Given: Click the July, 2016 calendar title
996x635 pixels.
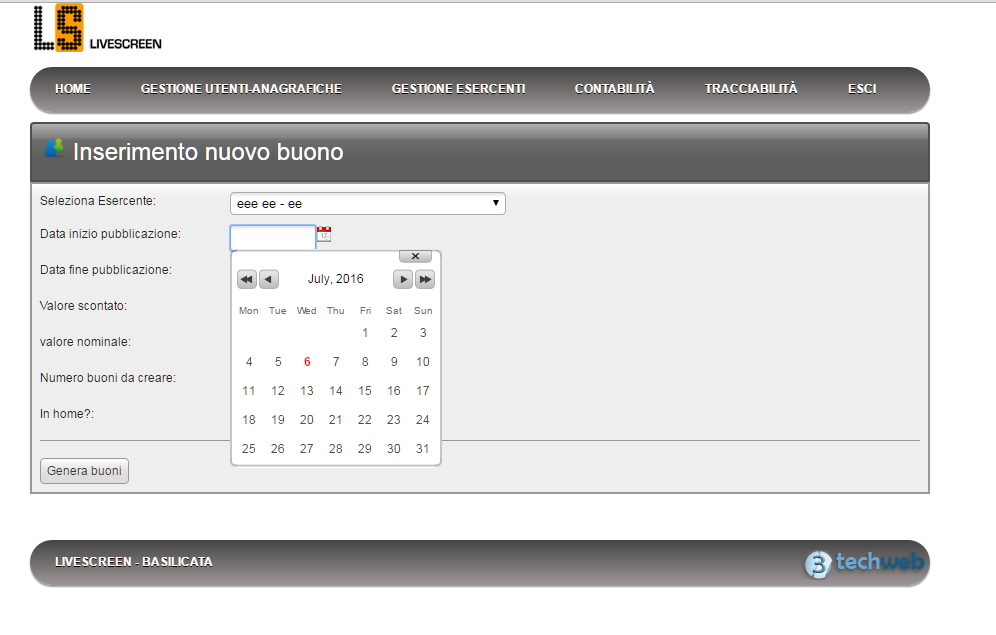Looking at the screenshot, I should [336, 279].
